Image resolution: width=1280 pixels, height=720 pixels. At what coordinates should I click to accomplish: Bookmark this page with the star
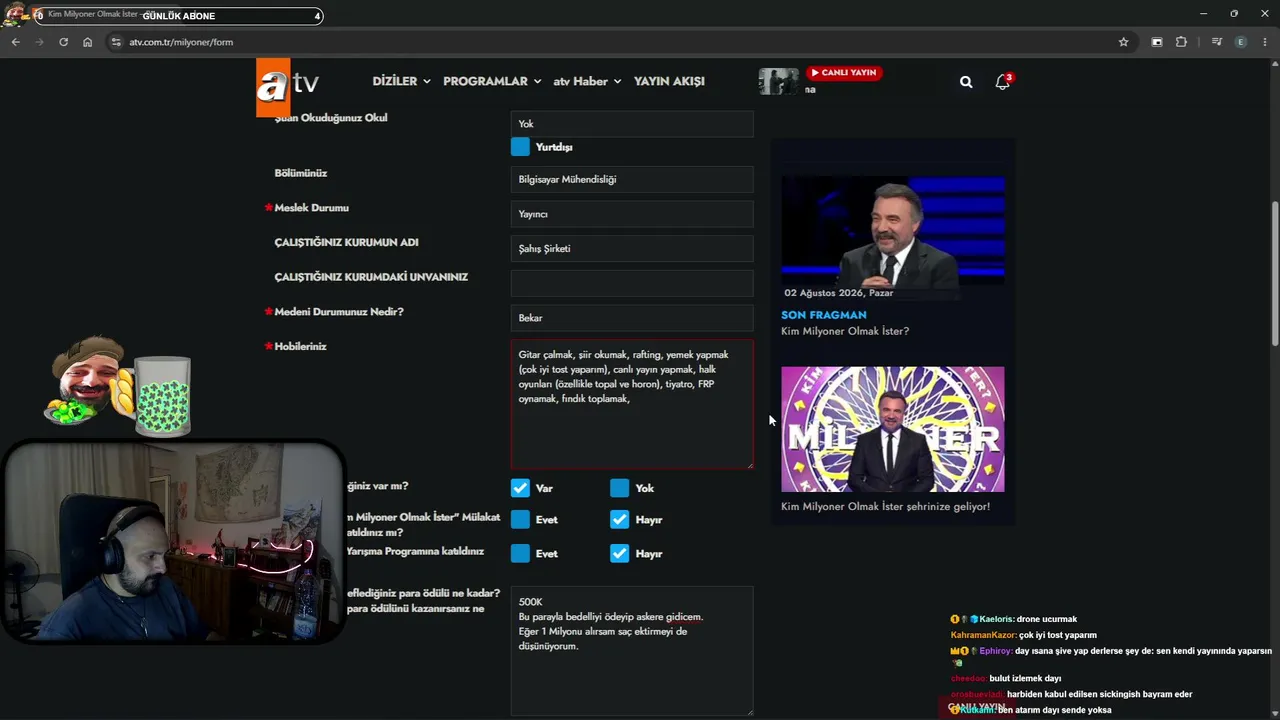[x=1123, y=42]
